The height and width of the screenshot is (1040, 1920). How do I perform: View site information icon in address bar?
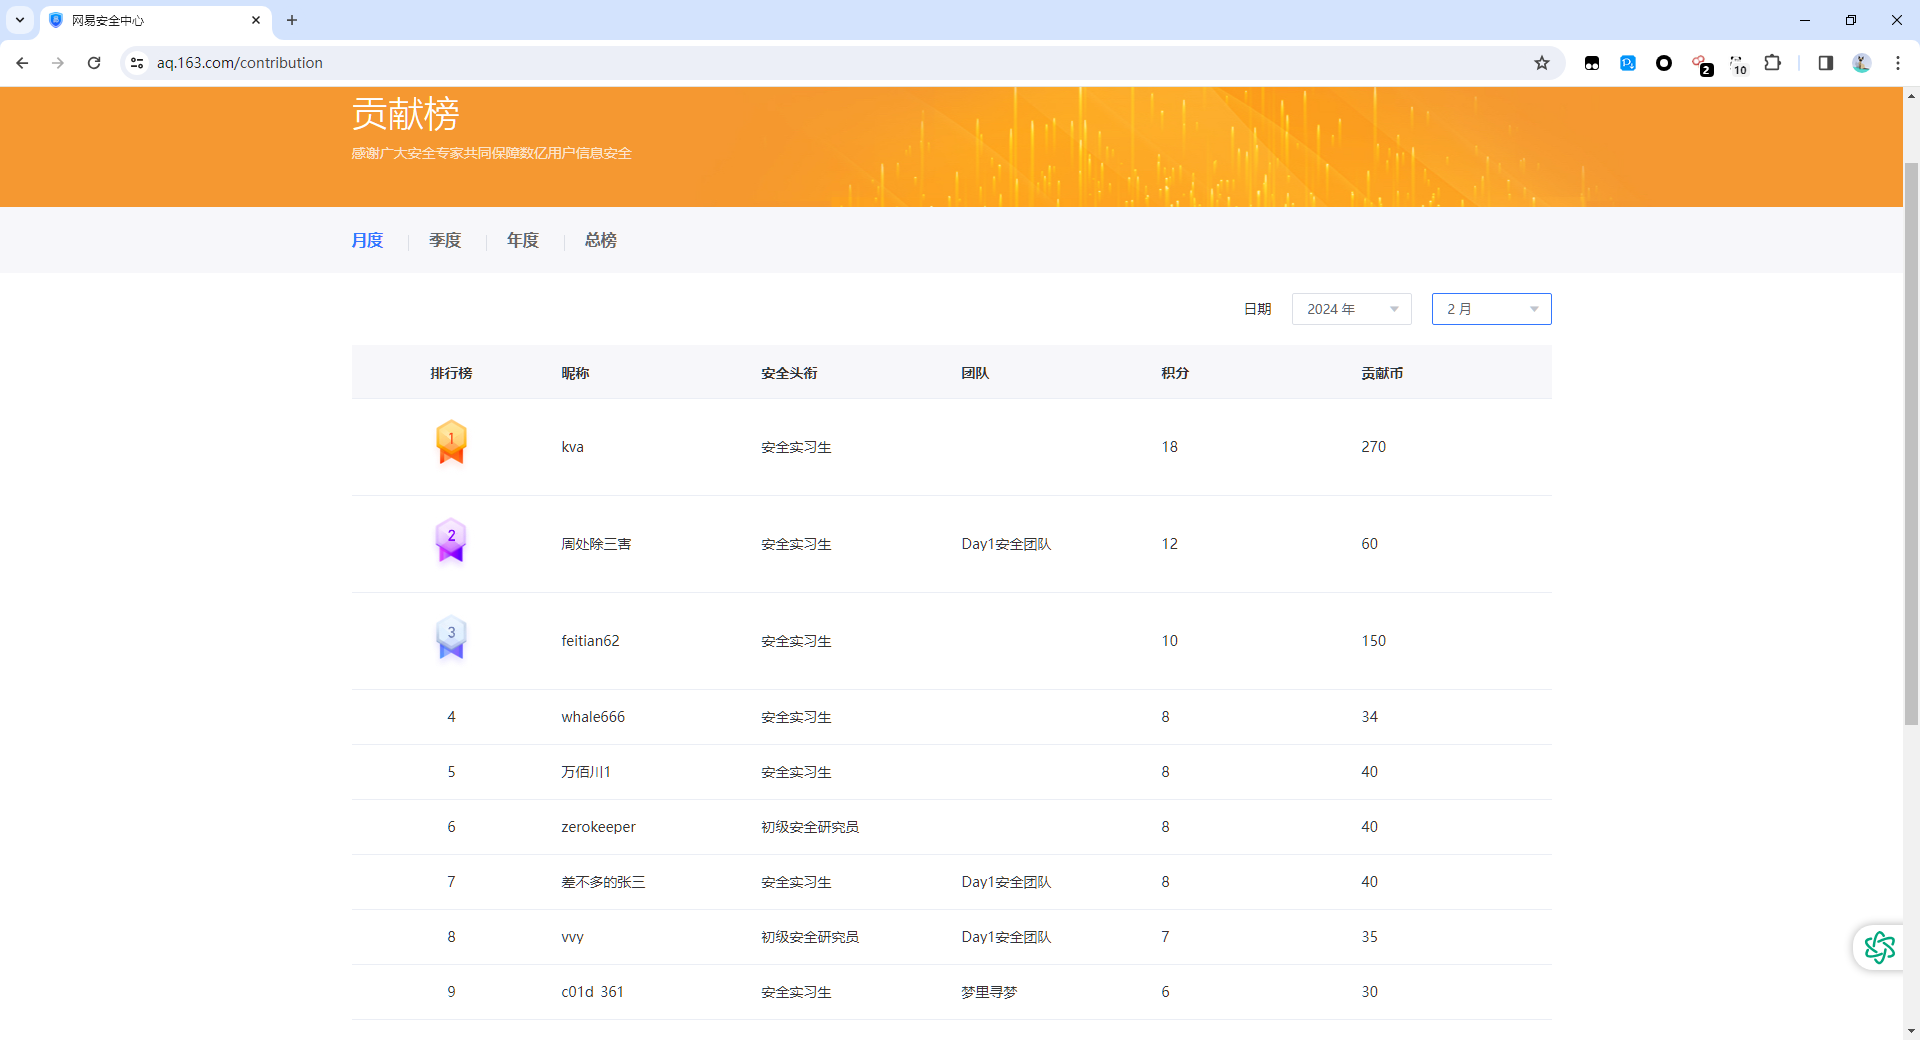click(137, 63)
